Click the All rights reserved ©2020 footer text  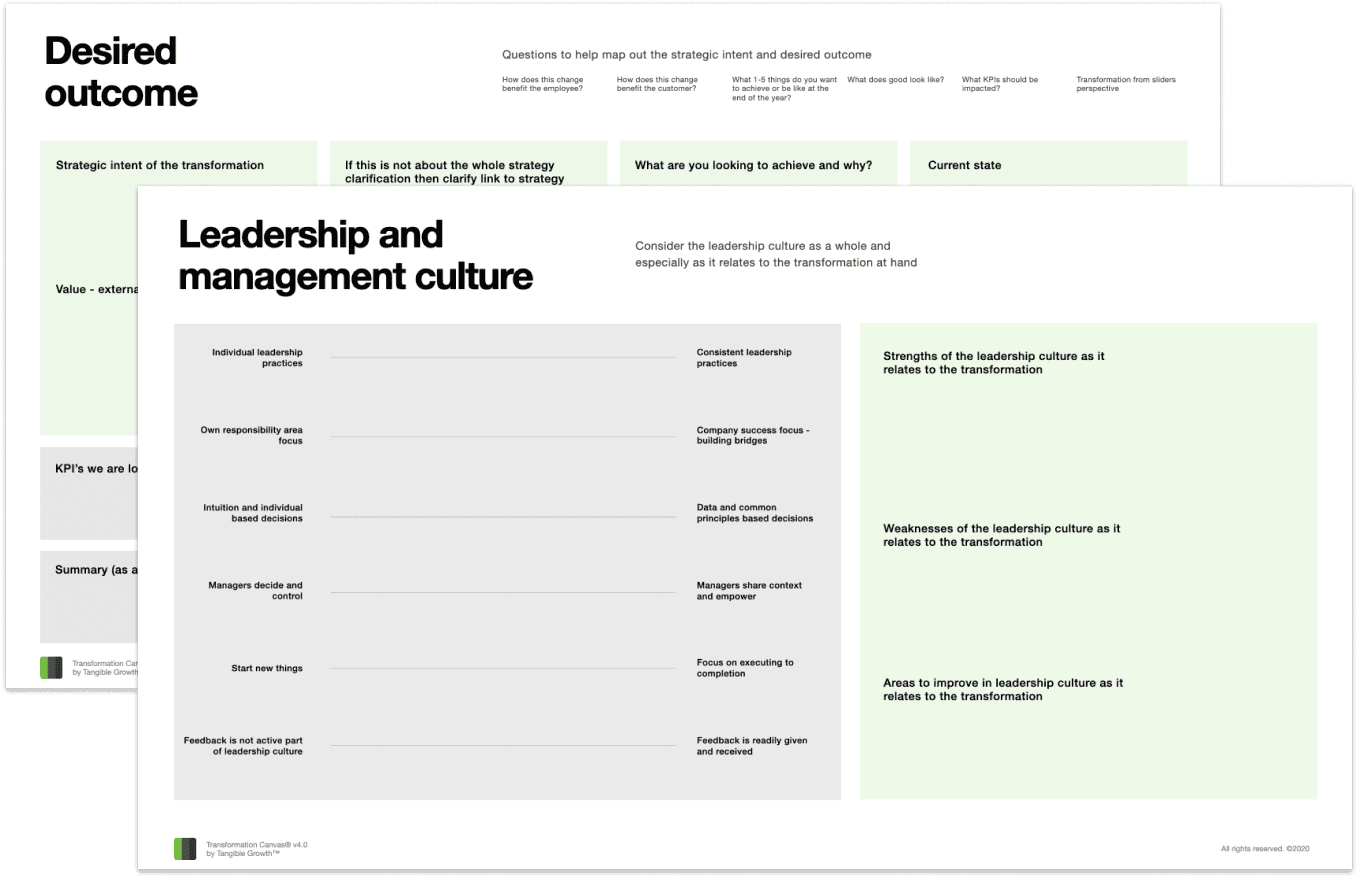[x=1264, y=849]
